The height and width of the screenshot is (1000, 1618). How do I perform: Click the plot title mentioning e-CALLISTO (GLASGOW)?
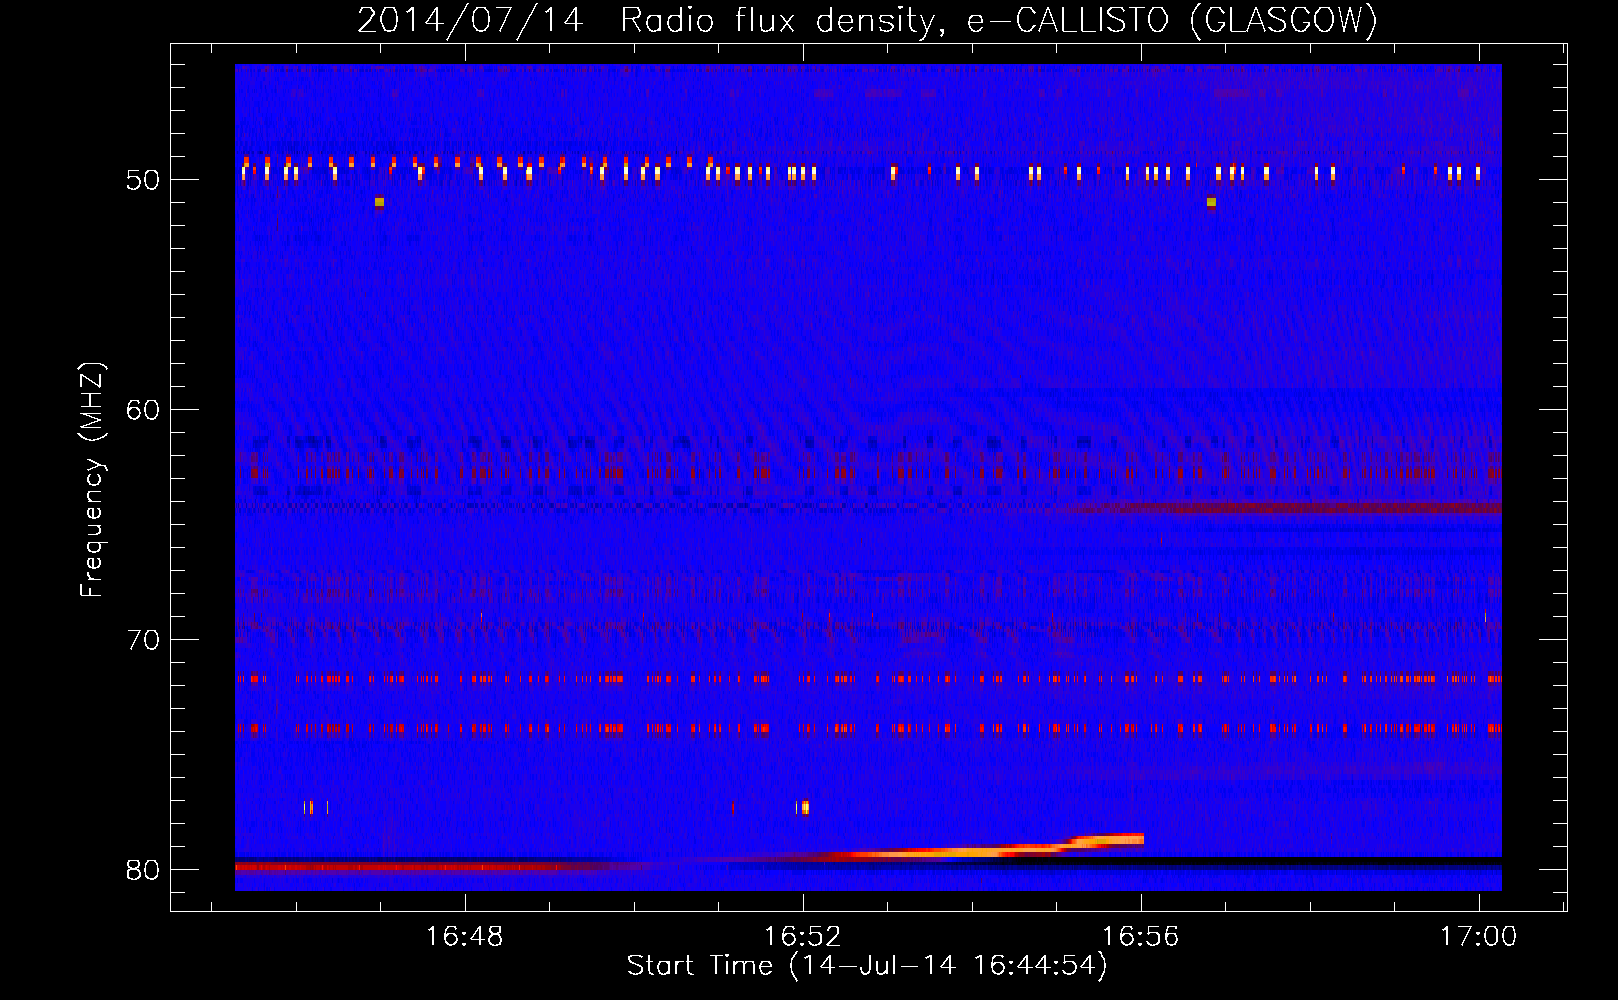(x=867, y=20)
